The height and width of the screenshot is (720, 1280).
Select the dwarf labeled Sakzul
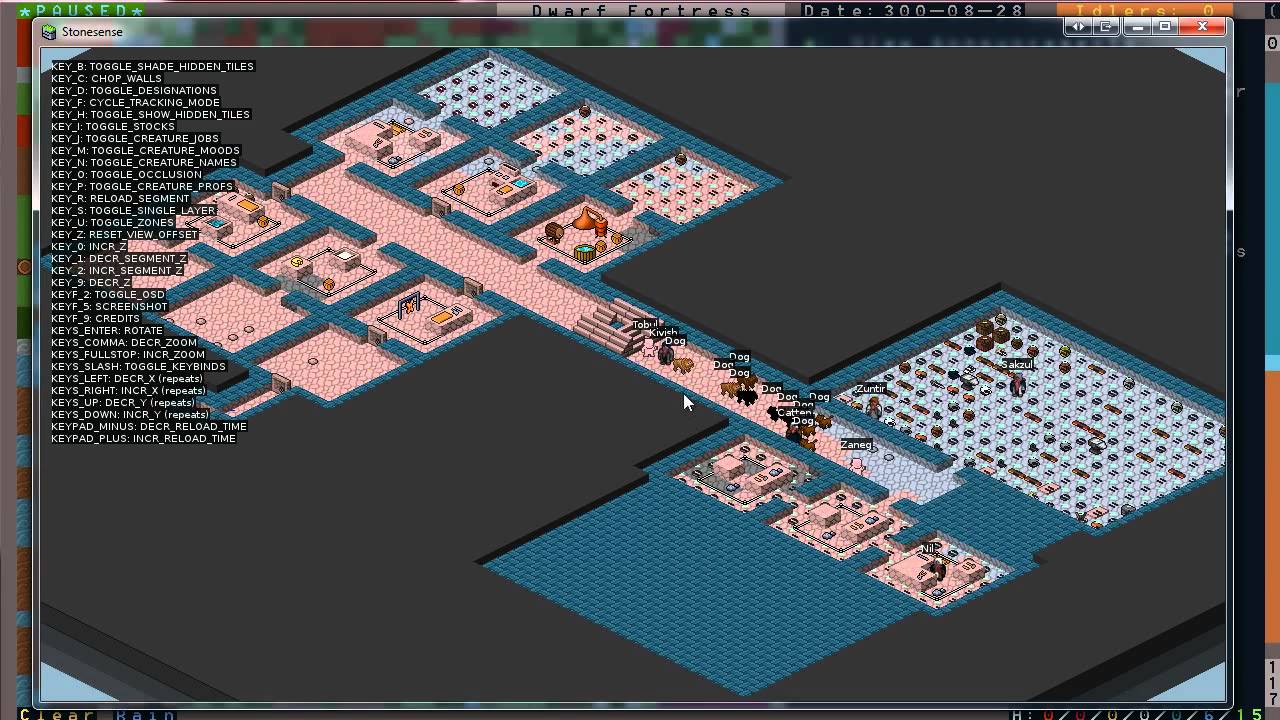click(x=1017, y=384)
